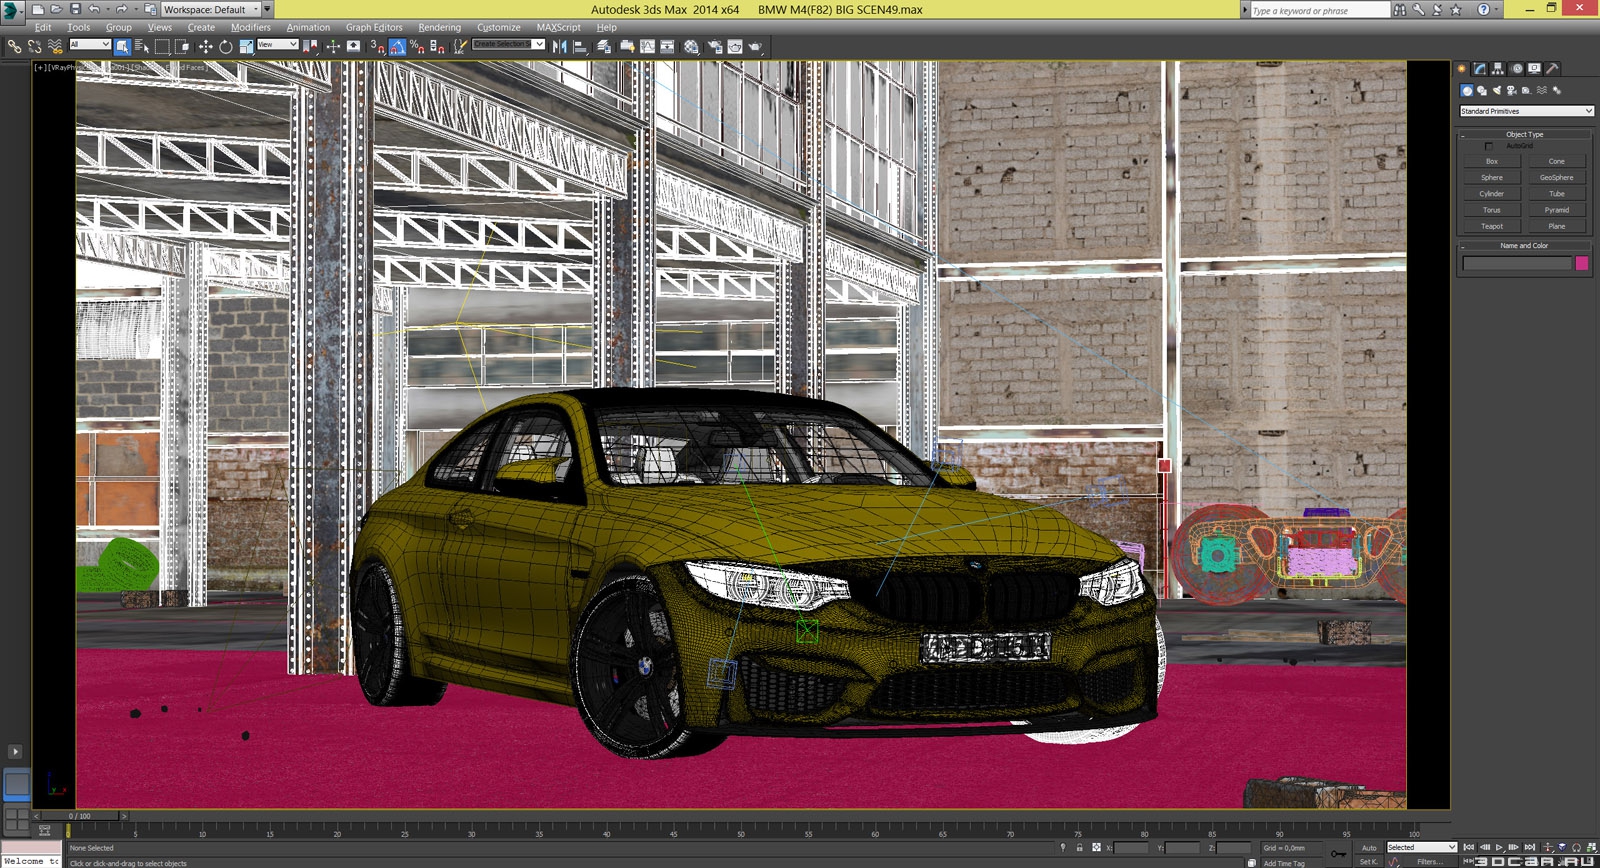The width and height of the screenshot is (1600, 868).
Task: Click the GeoSphere primitive button
Action: [1556, 177]
